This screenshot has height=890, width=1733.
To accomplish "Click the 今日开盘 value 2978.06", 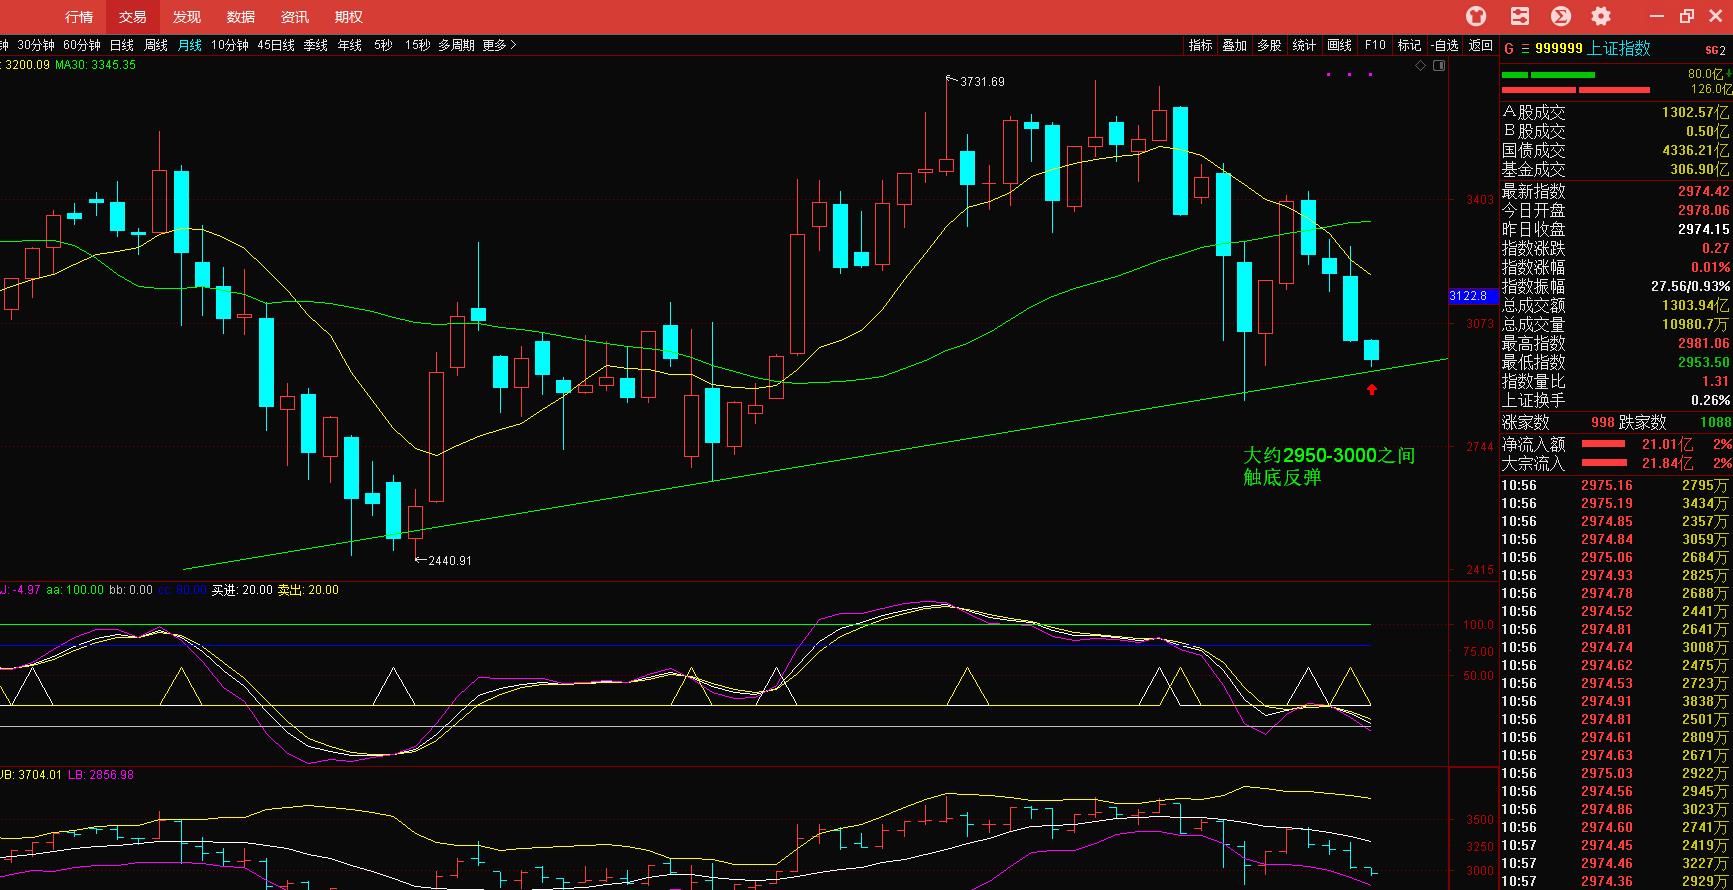I will tap(1703, 210).
